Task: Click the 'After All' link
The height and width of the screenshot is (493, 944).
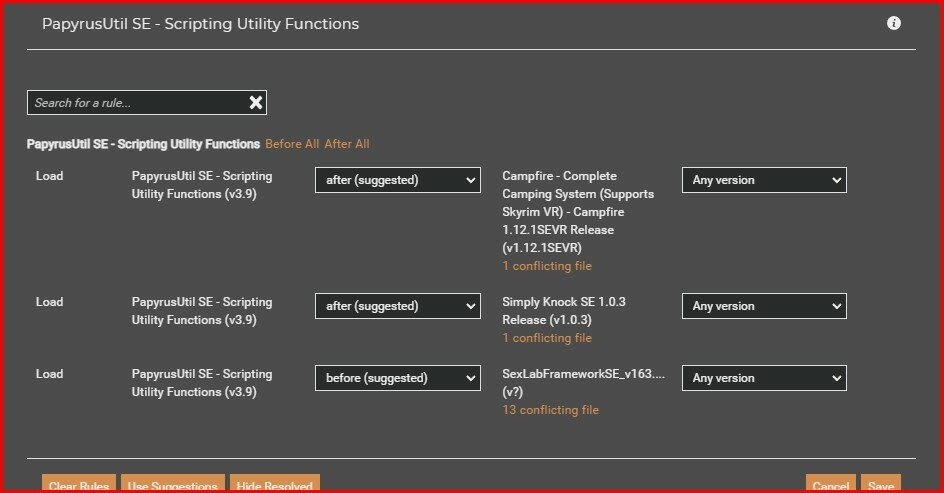Action: point(347,144)
